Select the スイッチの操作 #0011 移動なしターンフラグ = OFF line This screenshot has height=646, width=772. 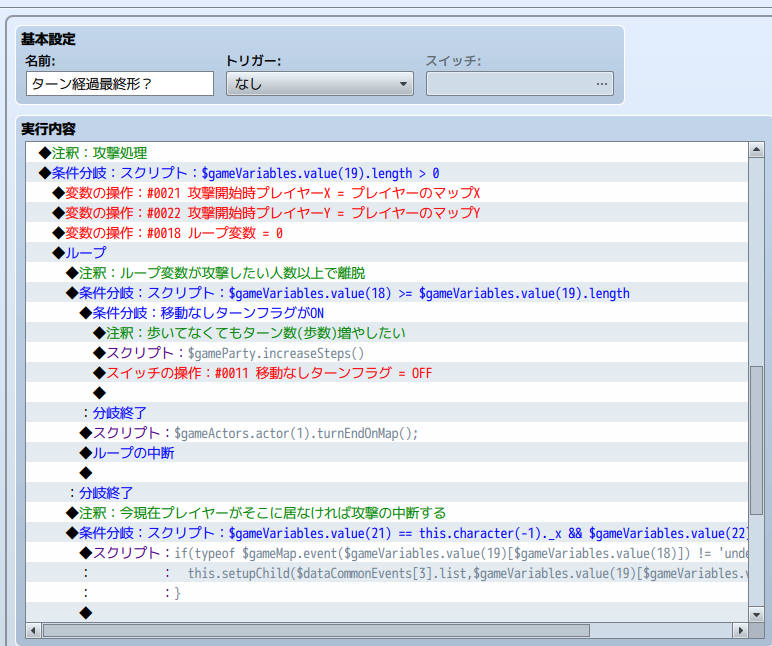[x=268, y=373]
